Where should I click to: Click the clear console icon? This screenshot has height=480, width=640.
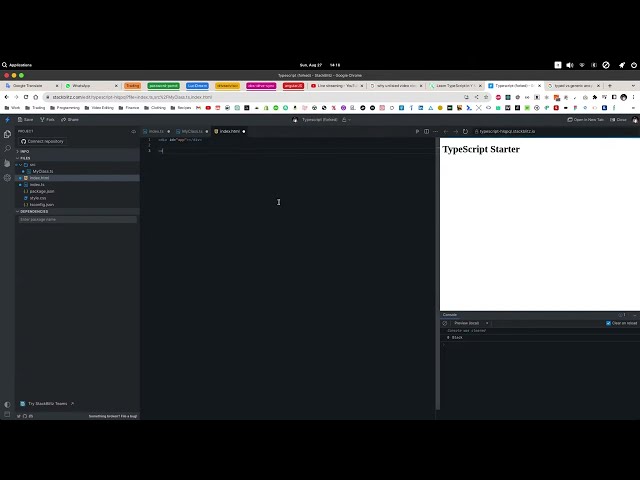(444, 323)
